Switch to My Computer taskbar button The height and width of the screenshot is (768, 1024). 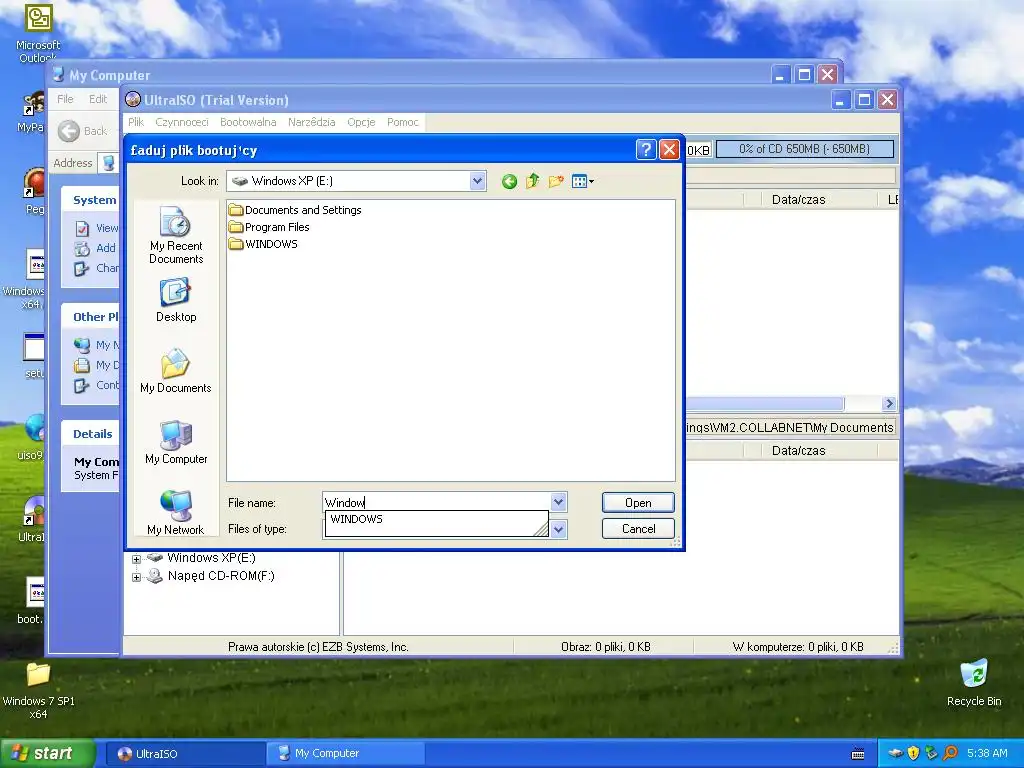[x=345, y=754]
